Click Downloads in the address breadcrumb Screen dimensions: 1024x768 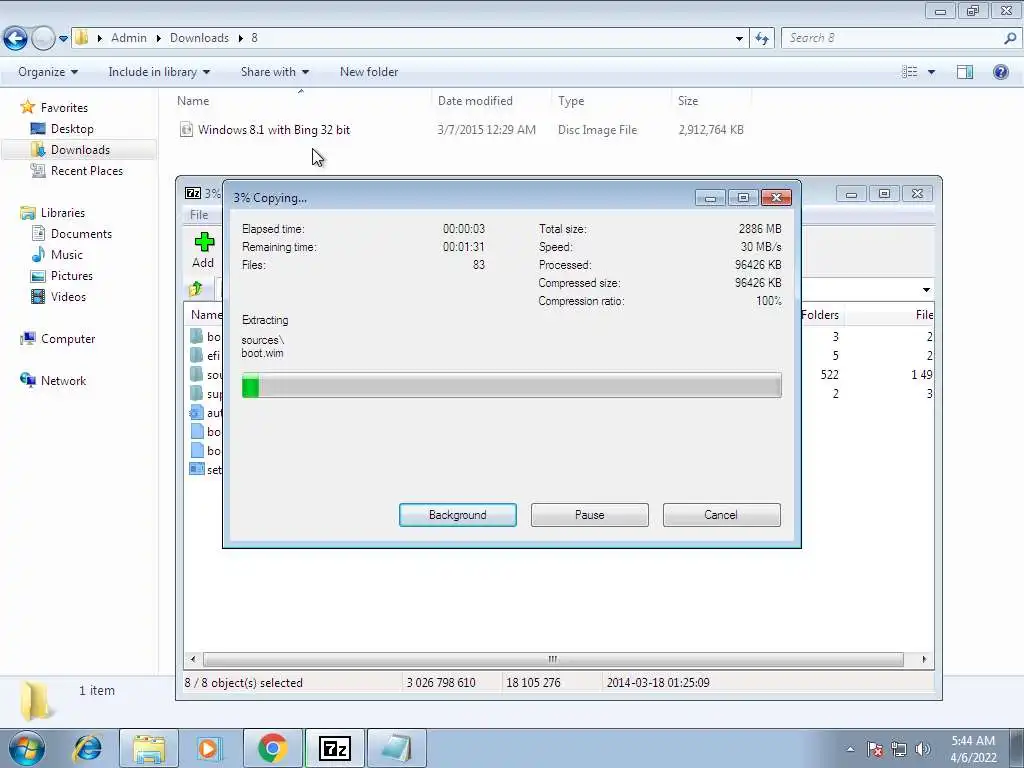tap(199, 38)
